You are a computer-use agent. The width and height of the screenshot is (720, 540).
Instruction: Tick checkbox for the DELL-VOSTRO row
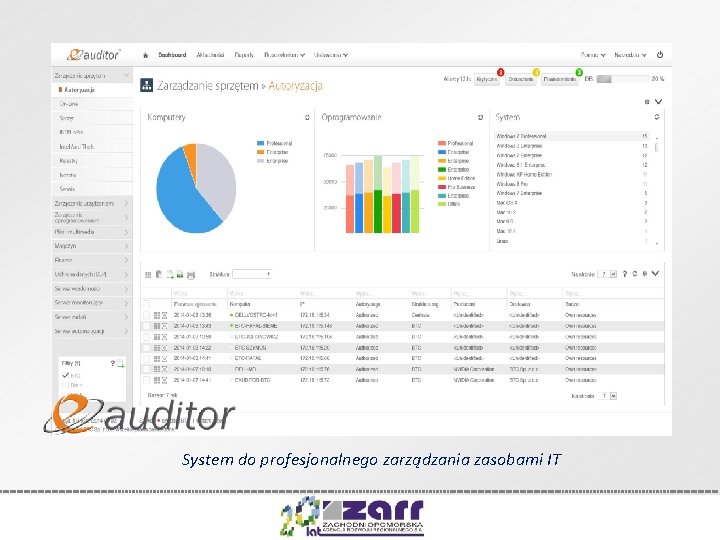click(x=146, y=315)
